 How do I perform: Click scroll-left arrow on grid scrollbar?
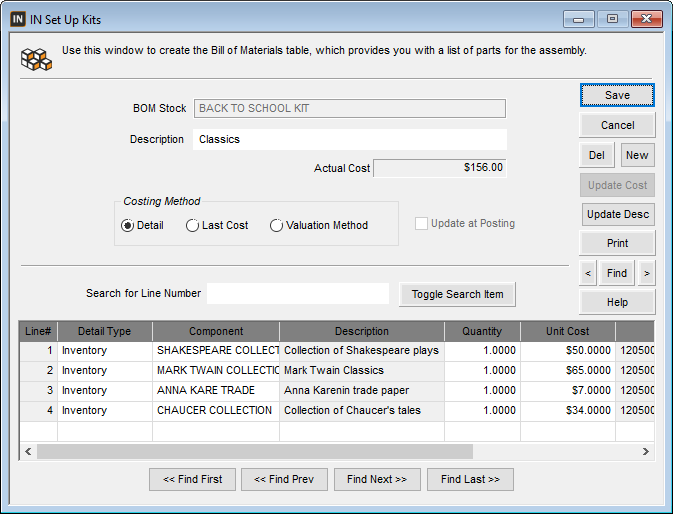(28, 451)
